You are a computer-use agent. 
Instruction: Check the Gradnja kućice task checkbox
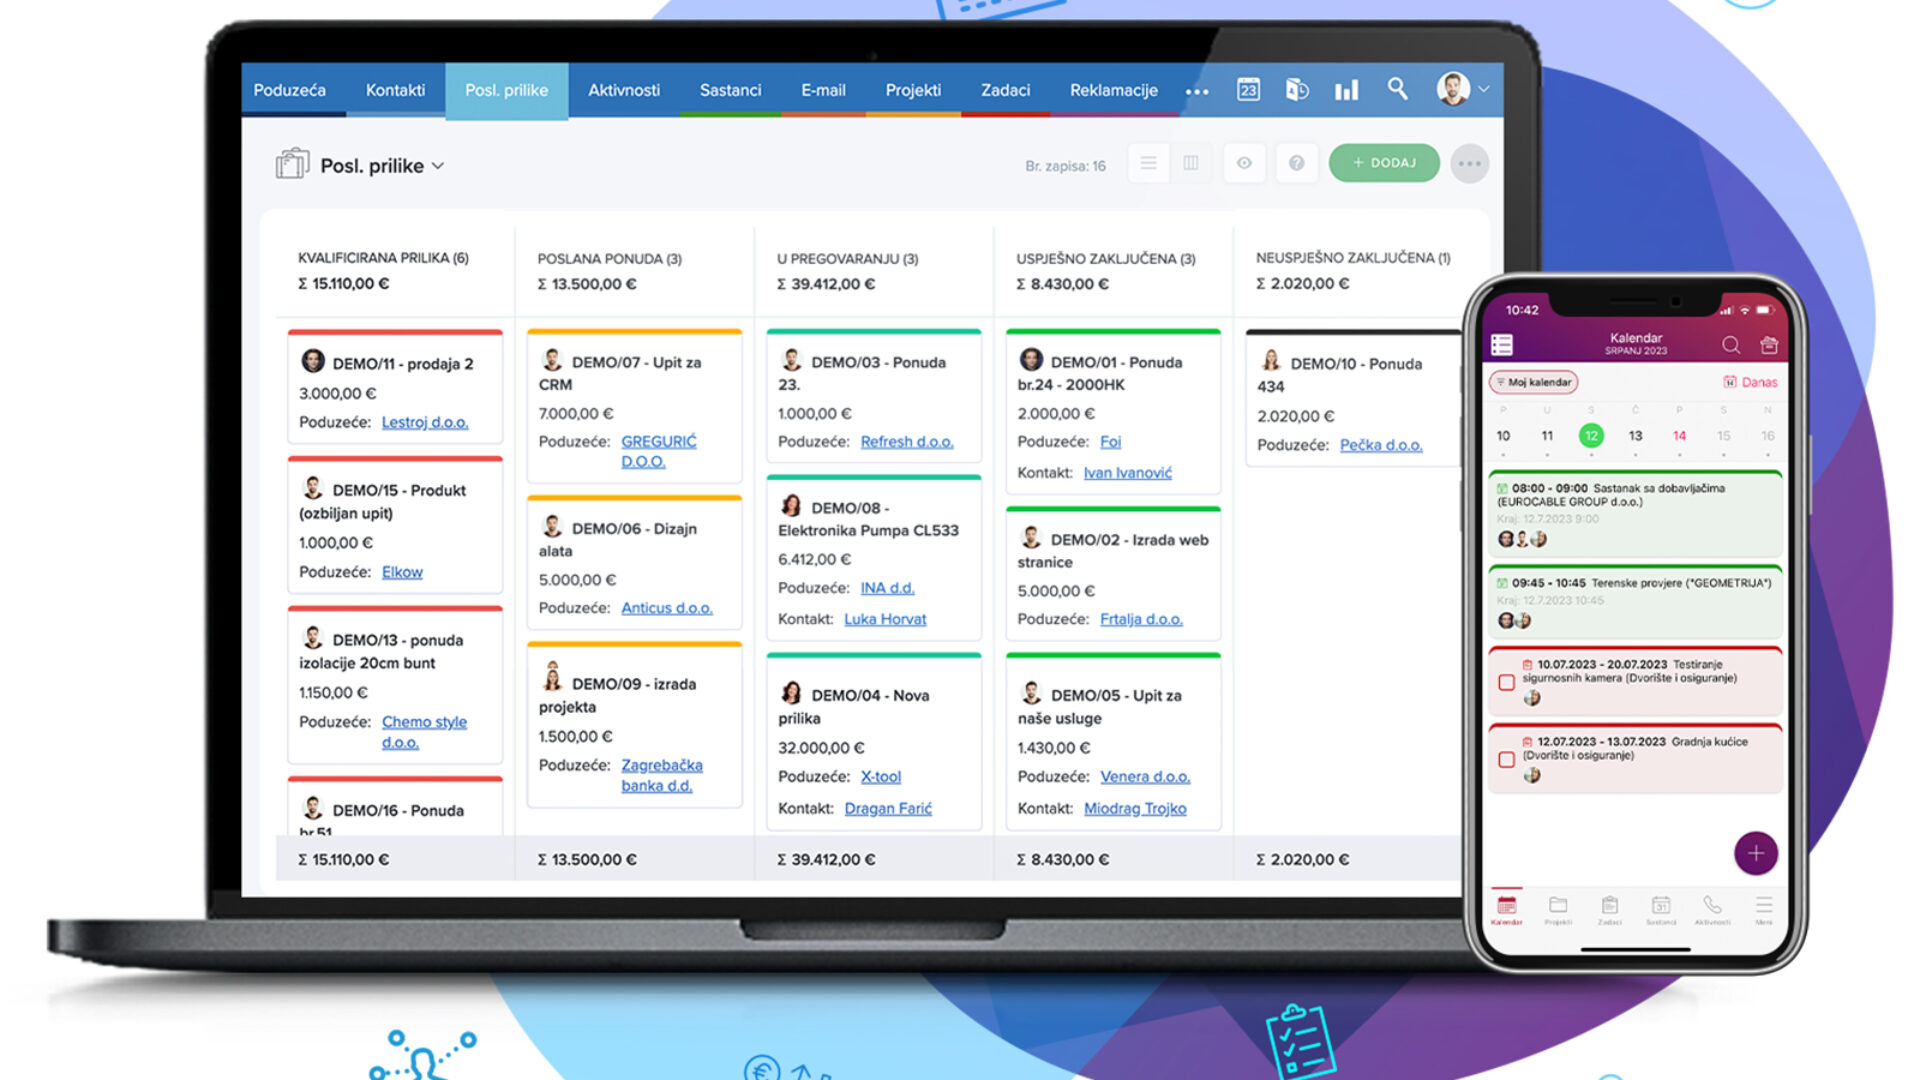pyautogui.click(x=1506, y=760)
